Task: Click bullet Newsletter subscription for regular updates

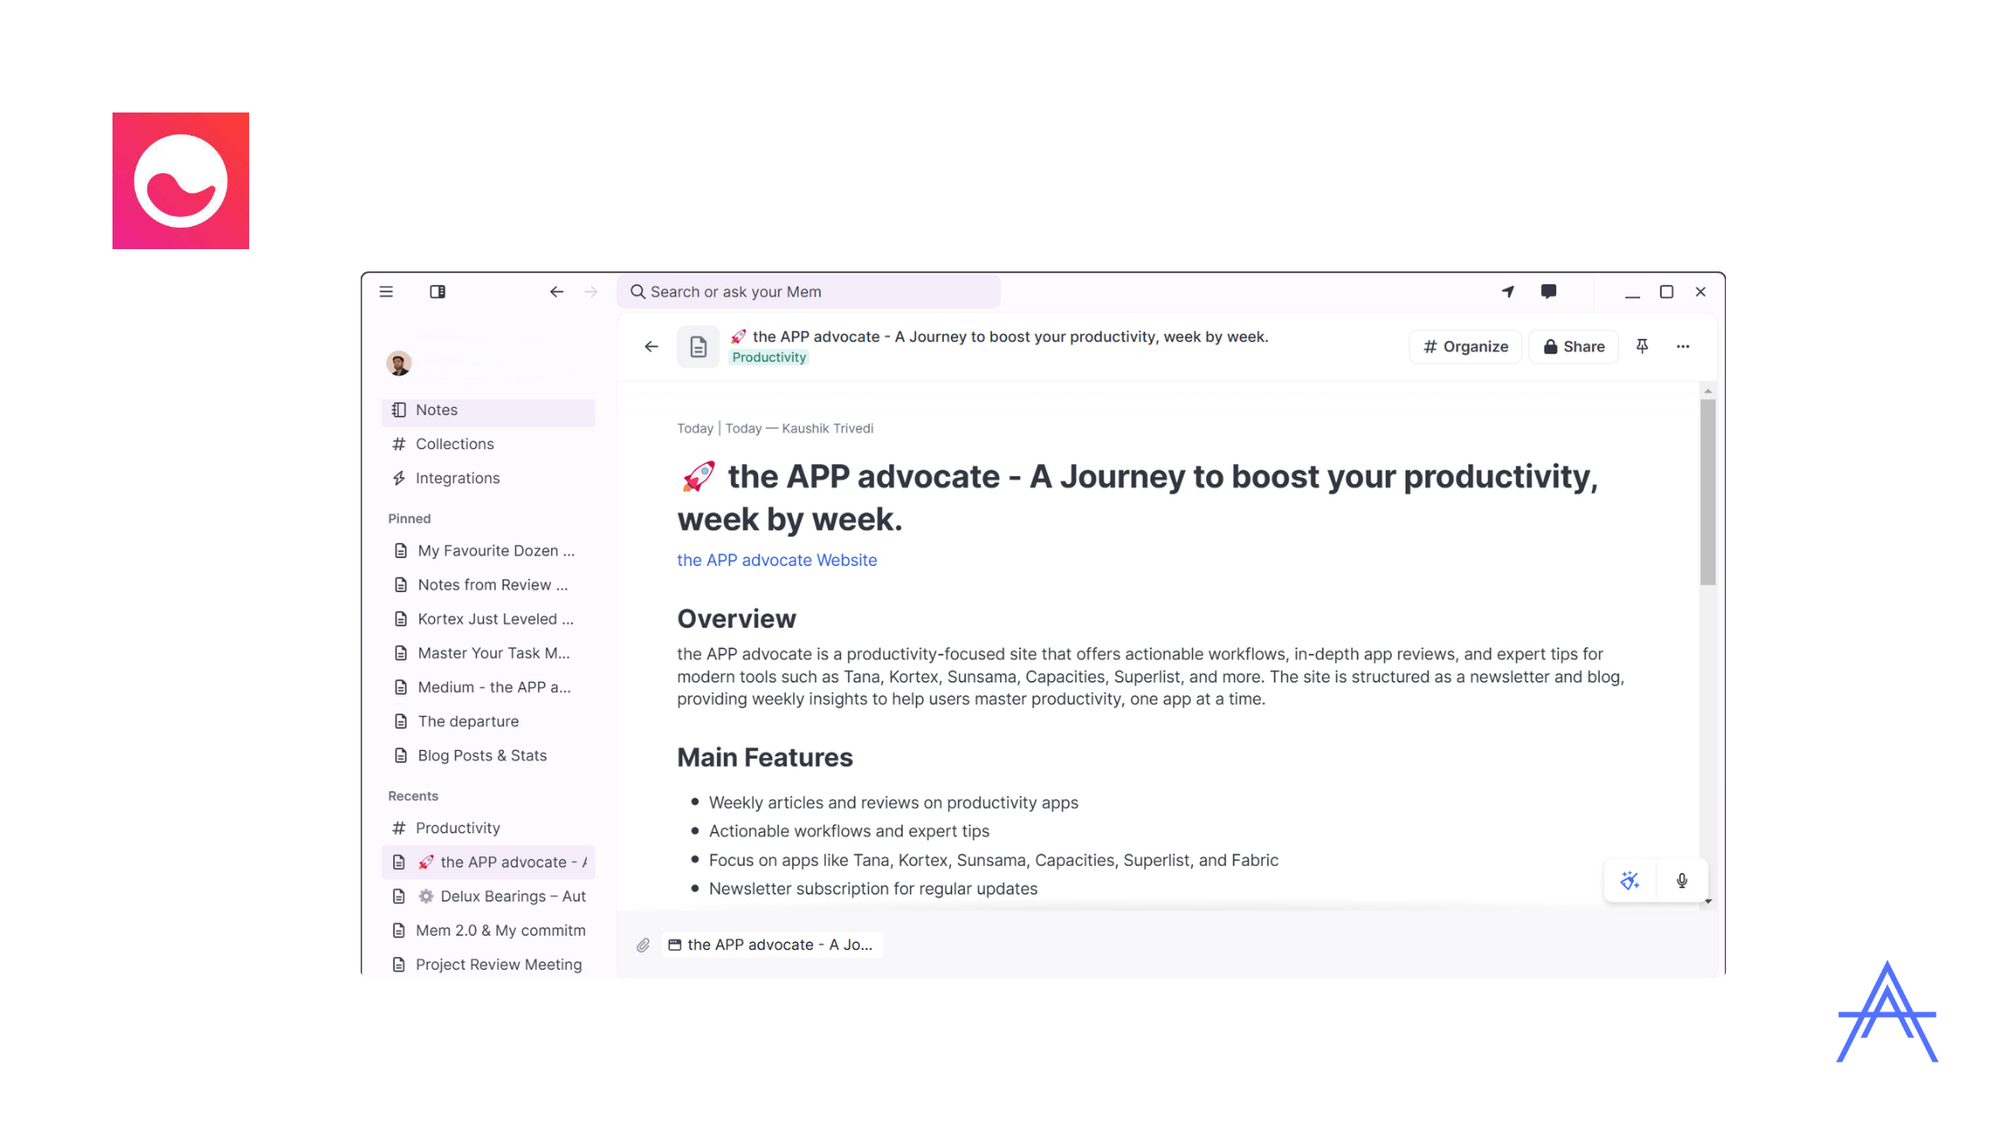Action: coord(873,889)
